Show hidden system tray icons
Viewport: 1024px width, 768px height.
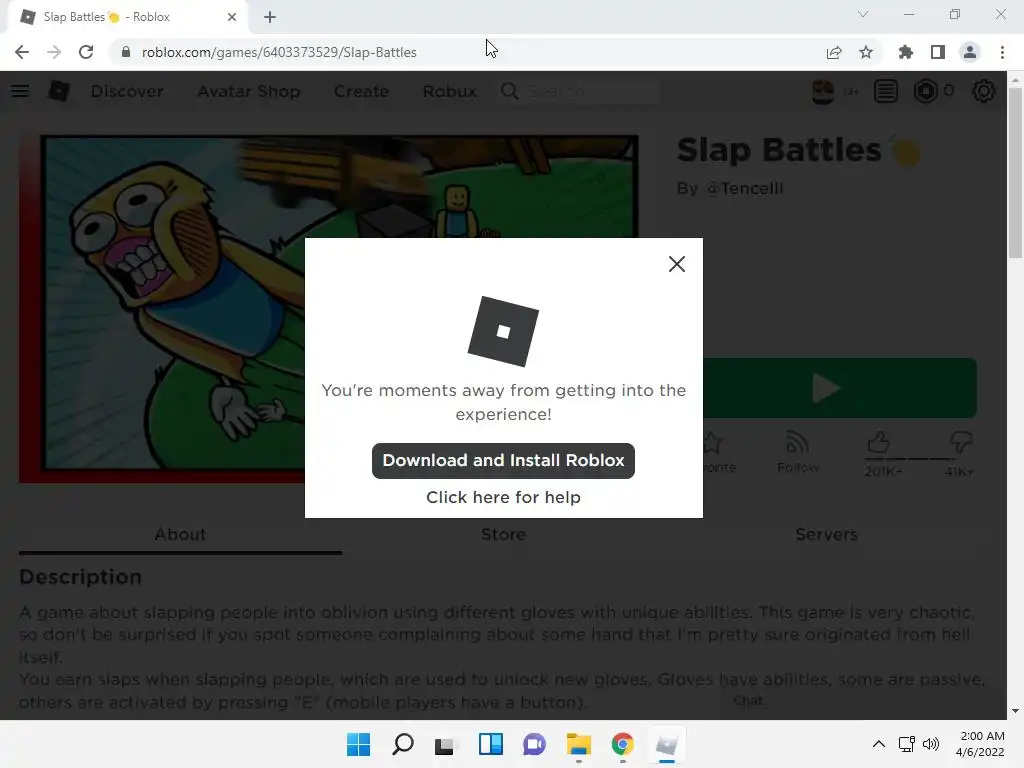pyautogui.click(x=879, y=744)
